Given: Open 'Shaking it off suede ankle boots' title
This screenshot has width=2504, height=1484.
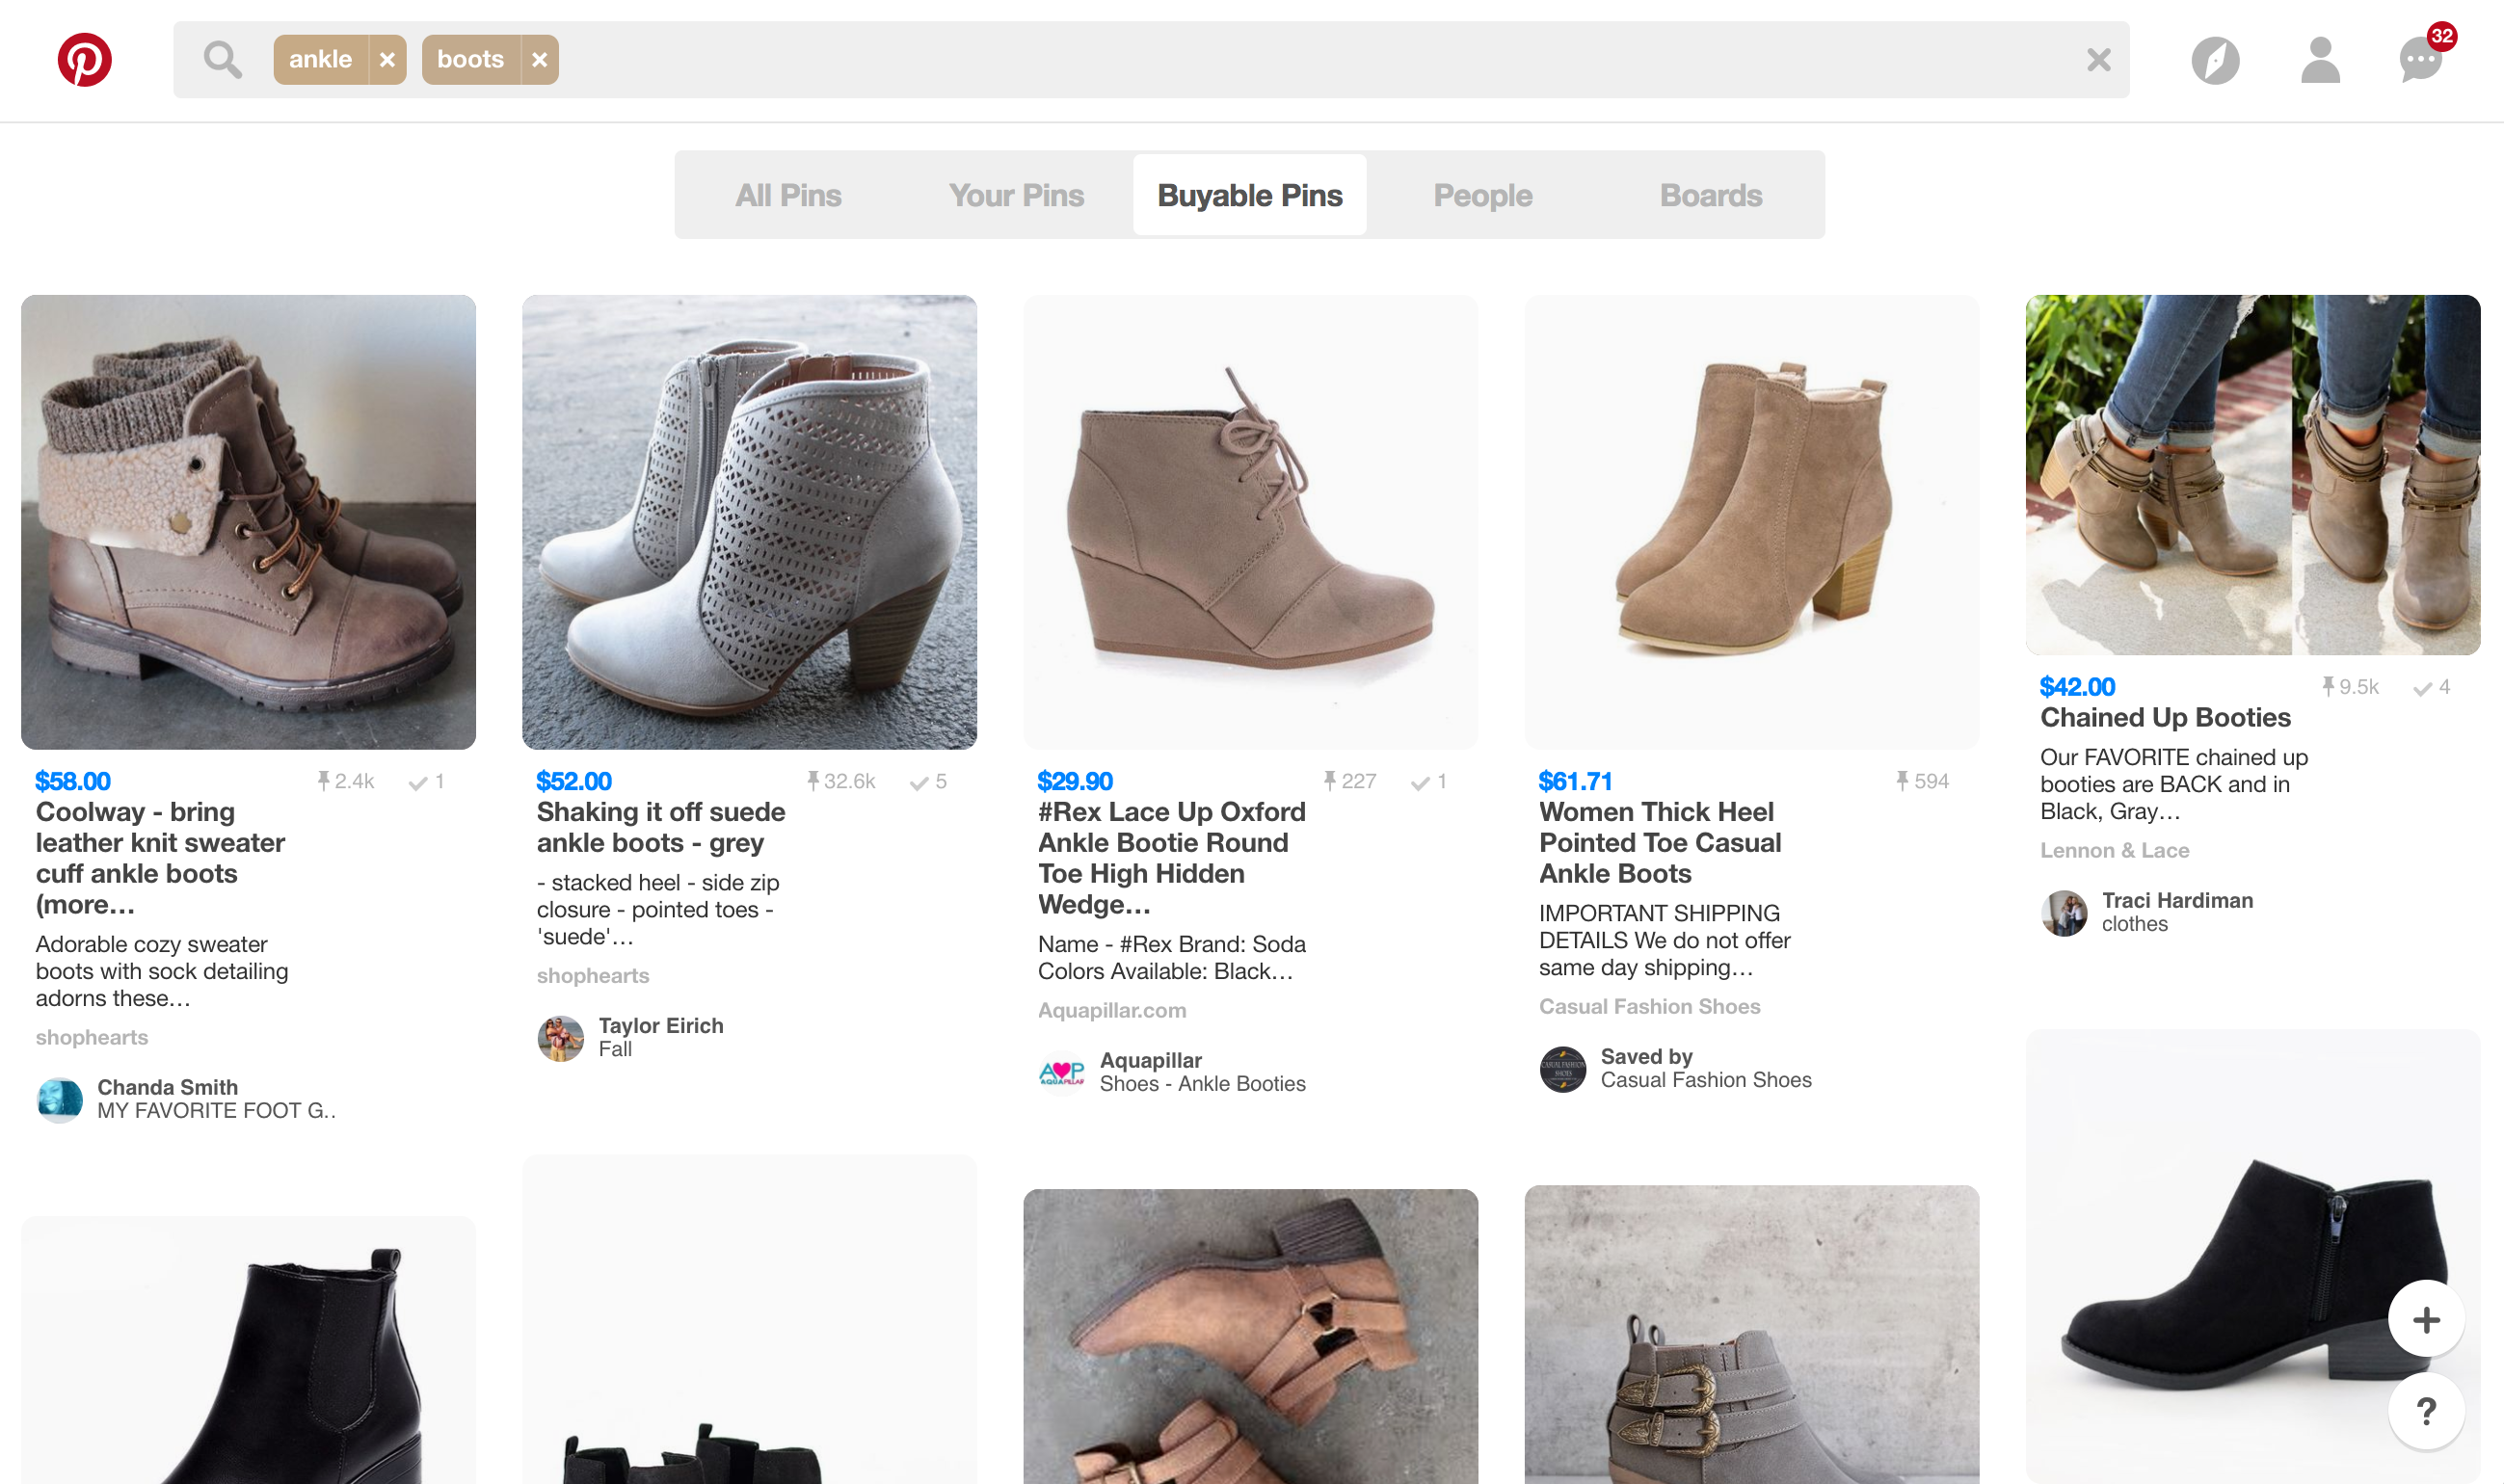Looking at the screenshot, I should click(661, 827).
